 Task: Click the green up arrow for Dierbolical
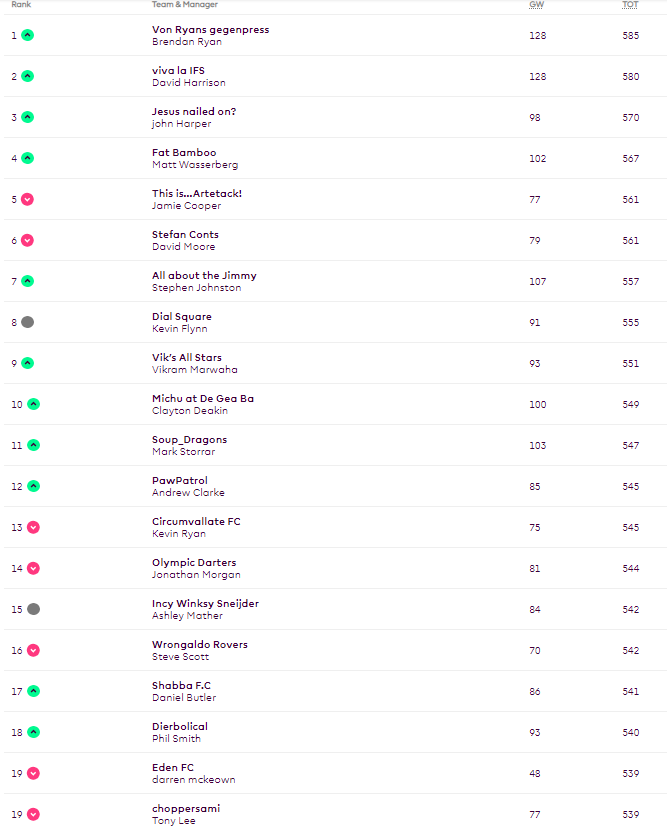[33, 732]
